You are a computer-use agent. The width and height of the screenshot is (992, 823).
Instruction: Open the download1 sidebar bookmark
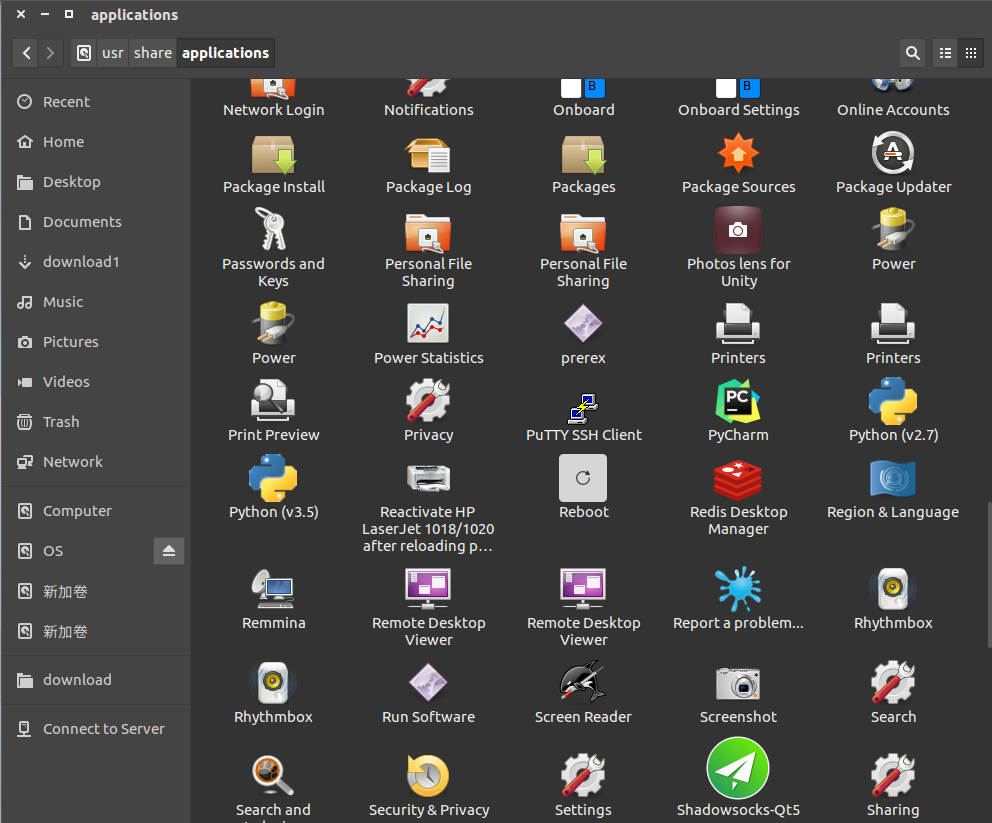[96, 262]
